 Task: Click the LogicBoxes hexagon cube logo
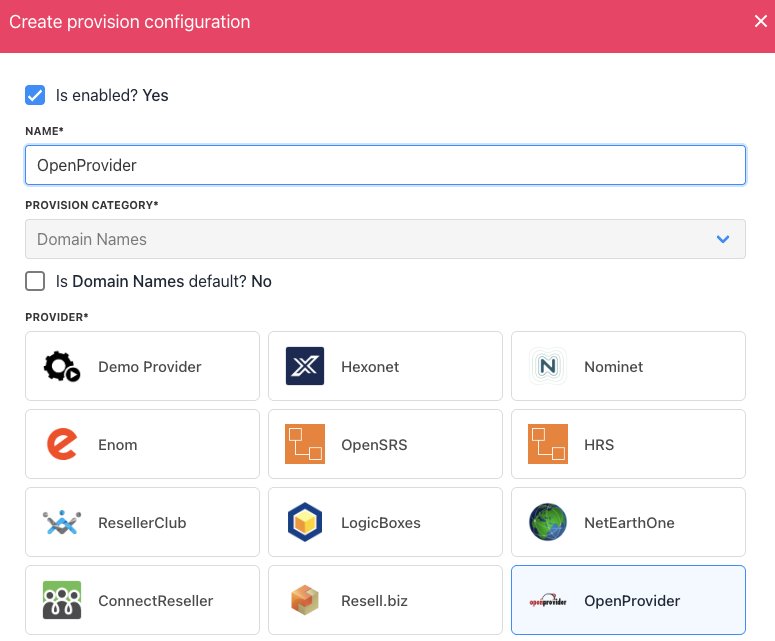[305, 522]
